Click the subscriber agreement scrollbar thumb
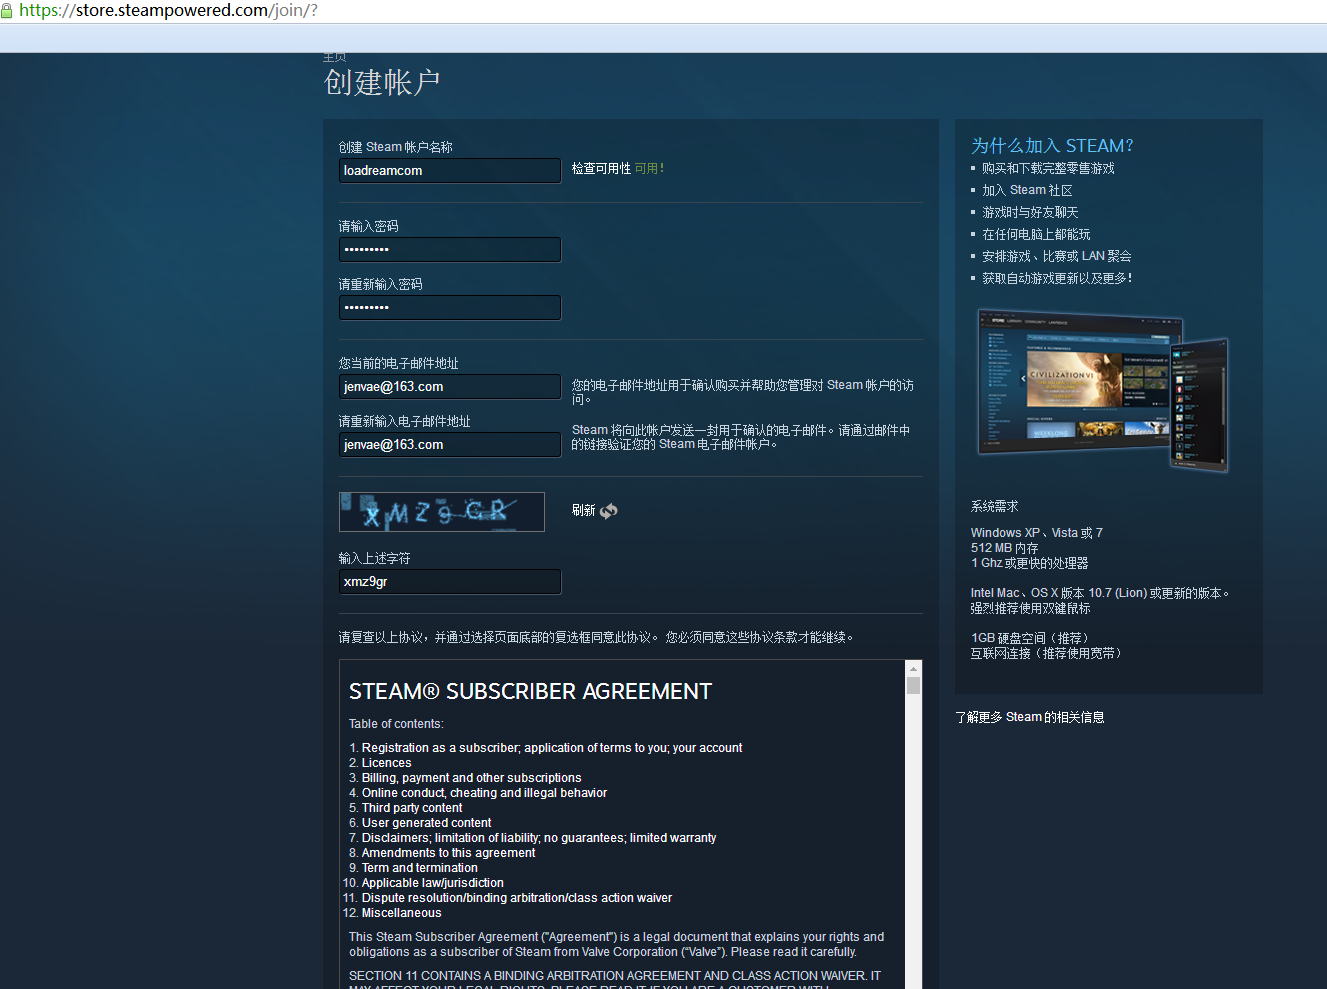Screen dimensions: 1327x989 point(913,686)
